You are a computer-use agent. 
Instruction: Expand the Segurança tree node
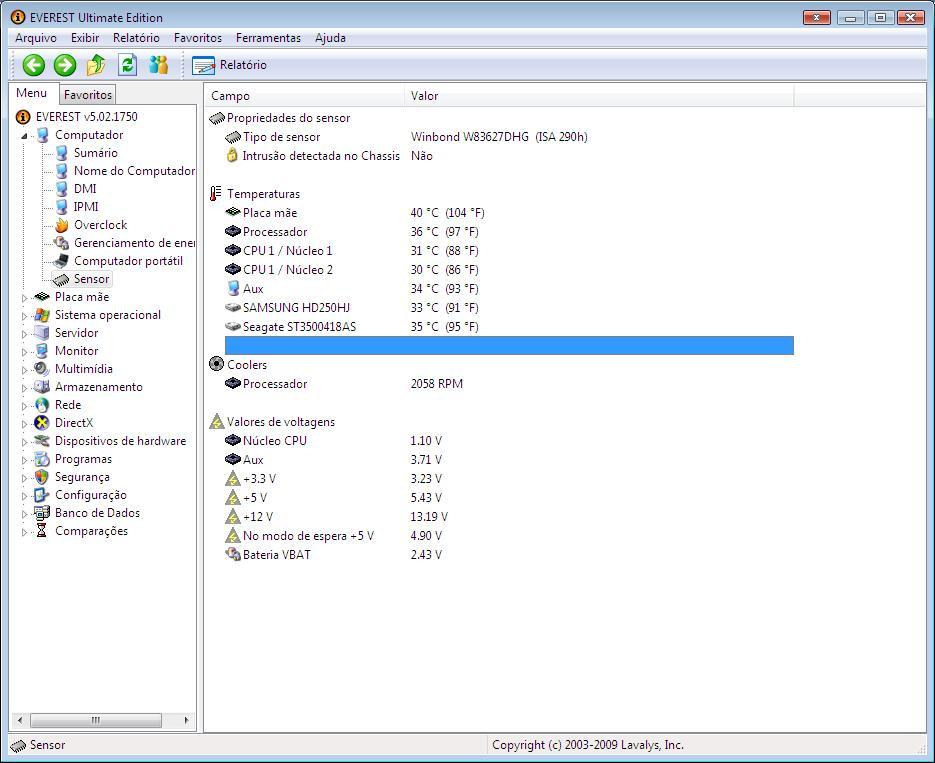pos(24,477)
